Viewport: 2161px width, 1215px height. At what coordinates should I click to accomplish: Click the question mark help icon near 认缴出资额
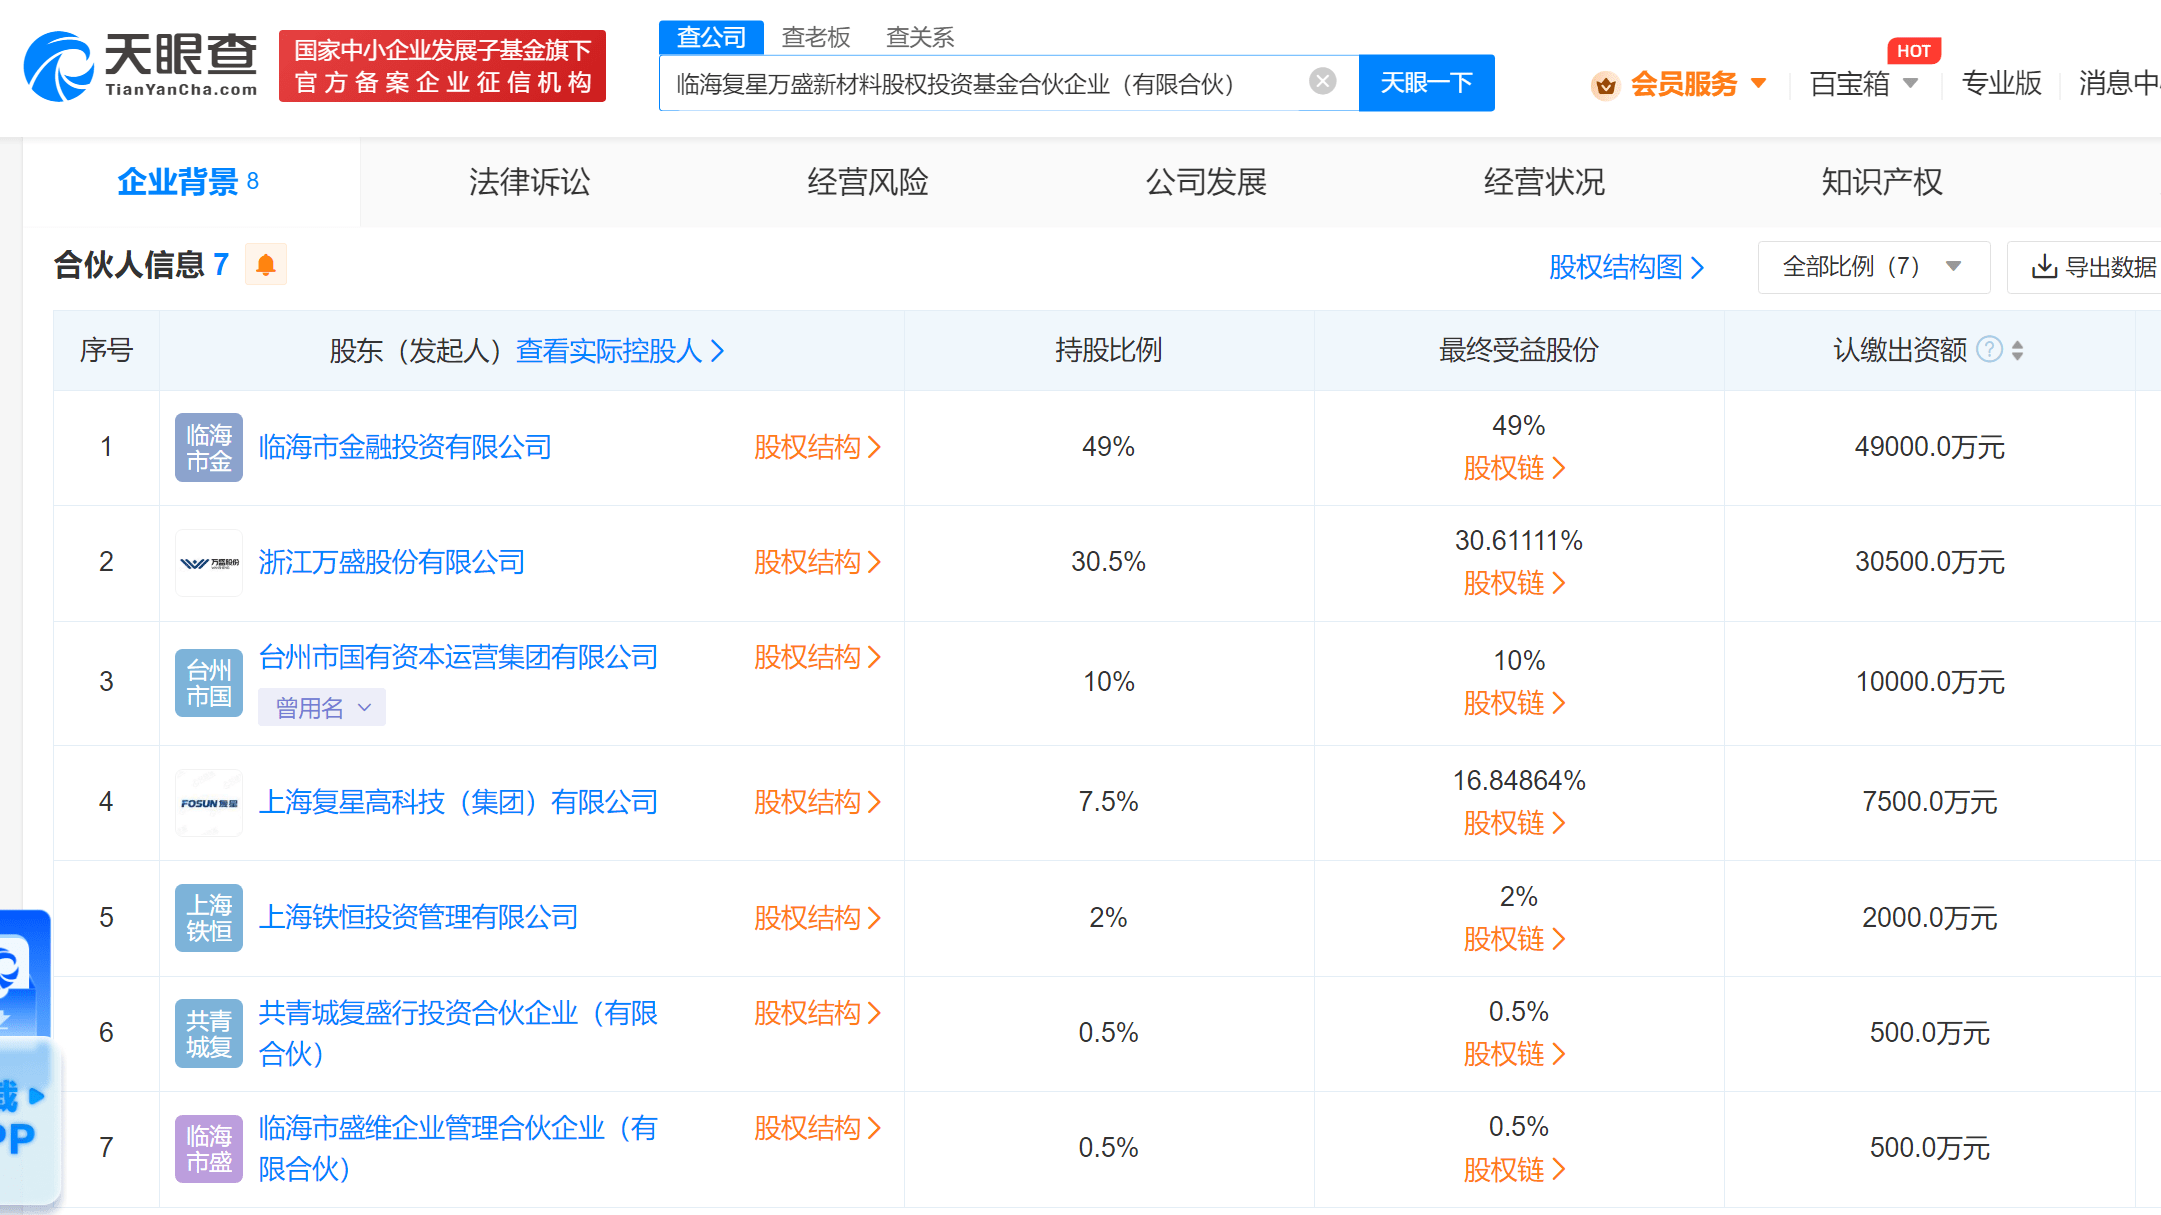pyautogui.click(x=1990, y=349)
